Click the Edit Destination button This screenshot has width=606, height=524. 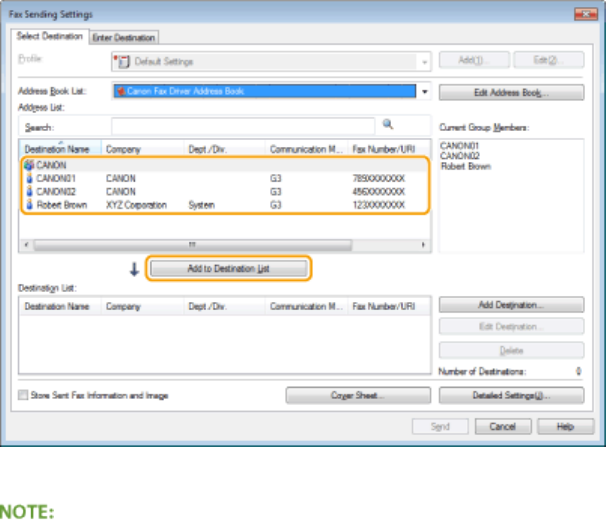pyautogui.click(x=511, y=327)
